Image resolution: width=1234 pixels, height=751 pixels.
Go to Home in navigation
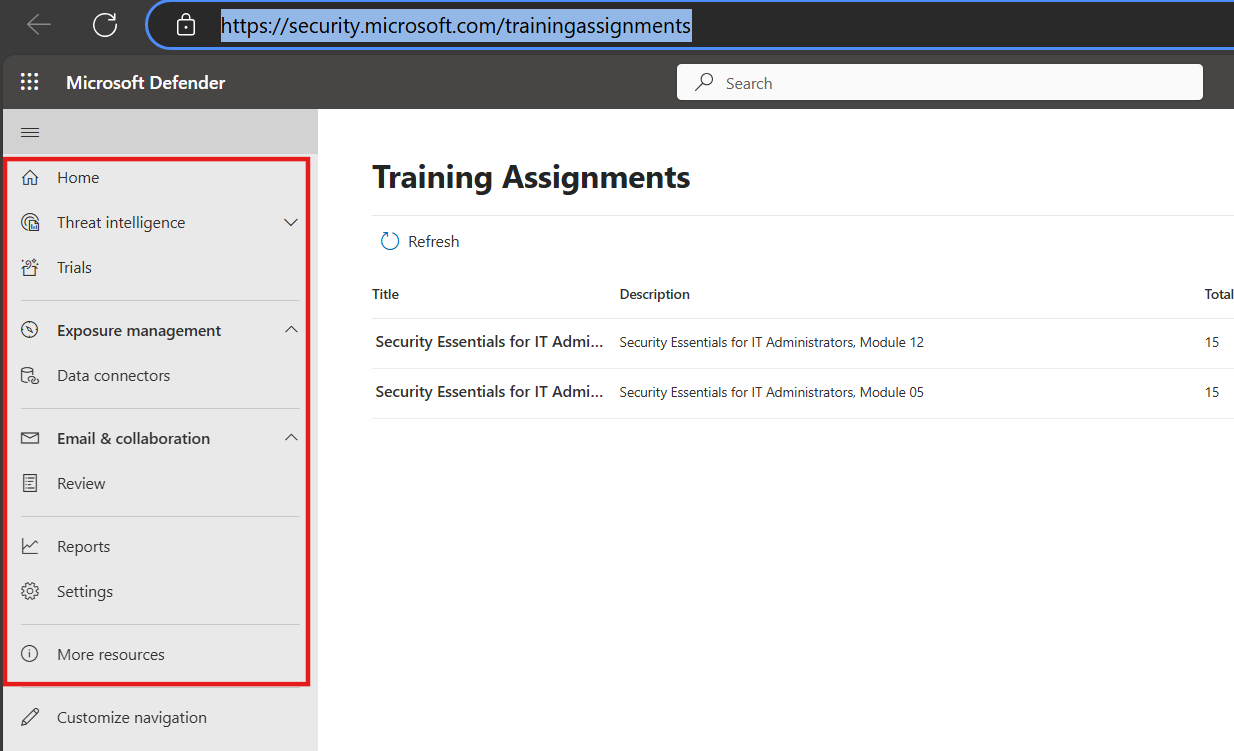tap(78, 178)
